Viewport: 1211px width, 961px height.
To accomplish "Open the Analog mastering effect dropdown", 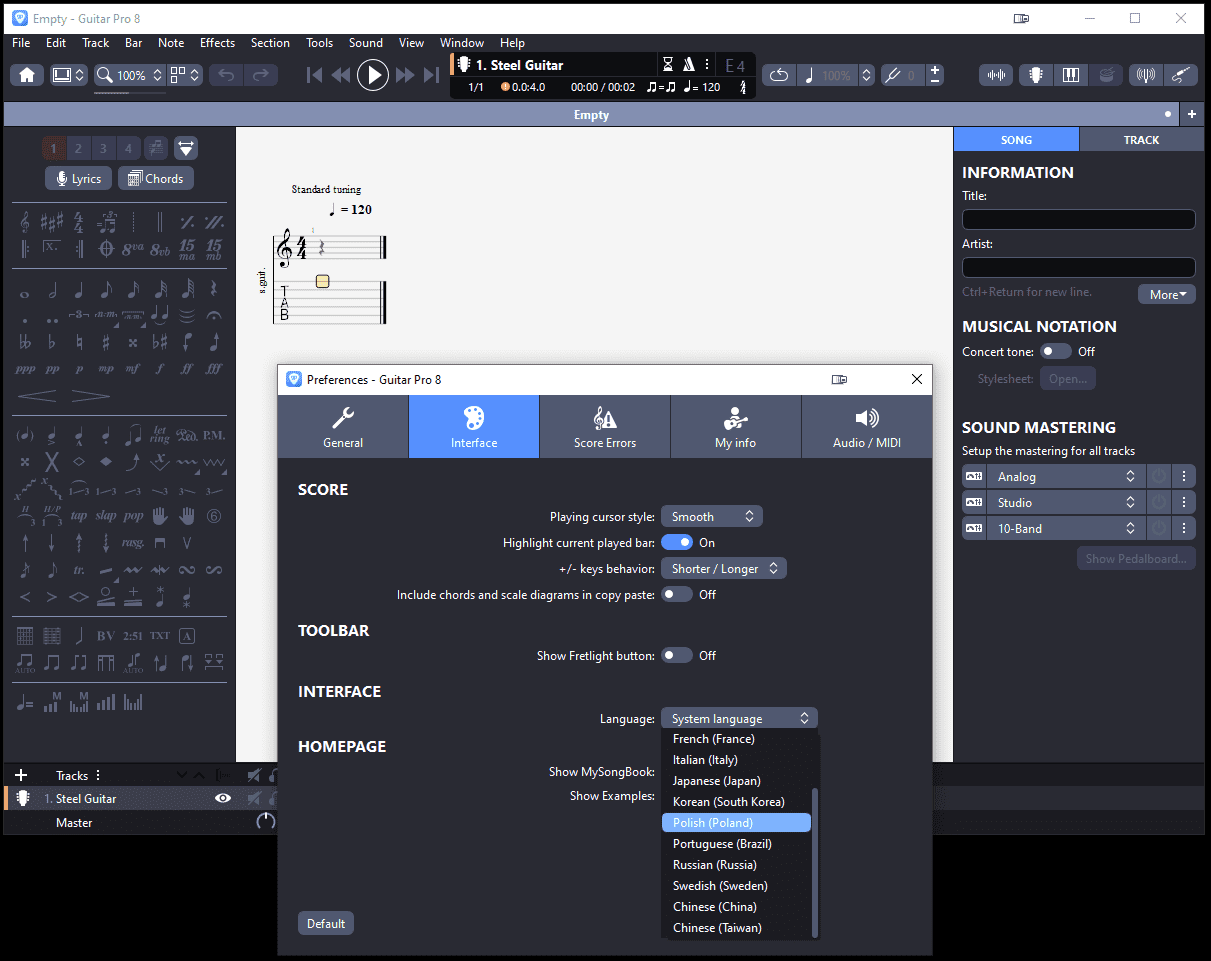I will pos(1064,477).
